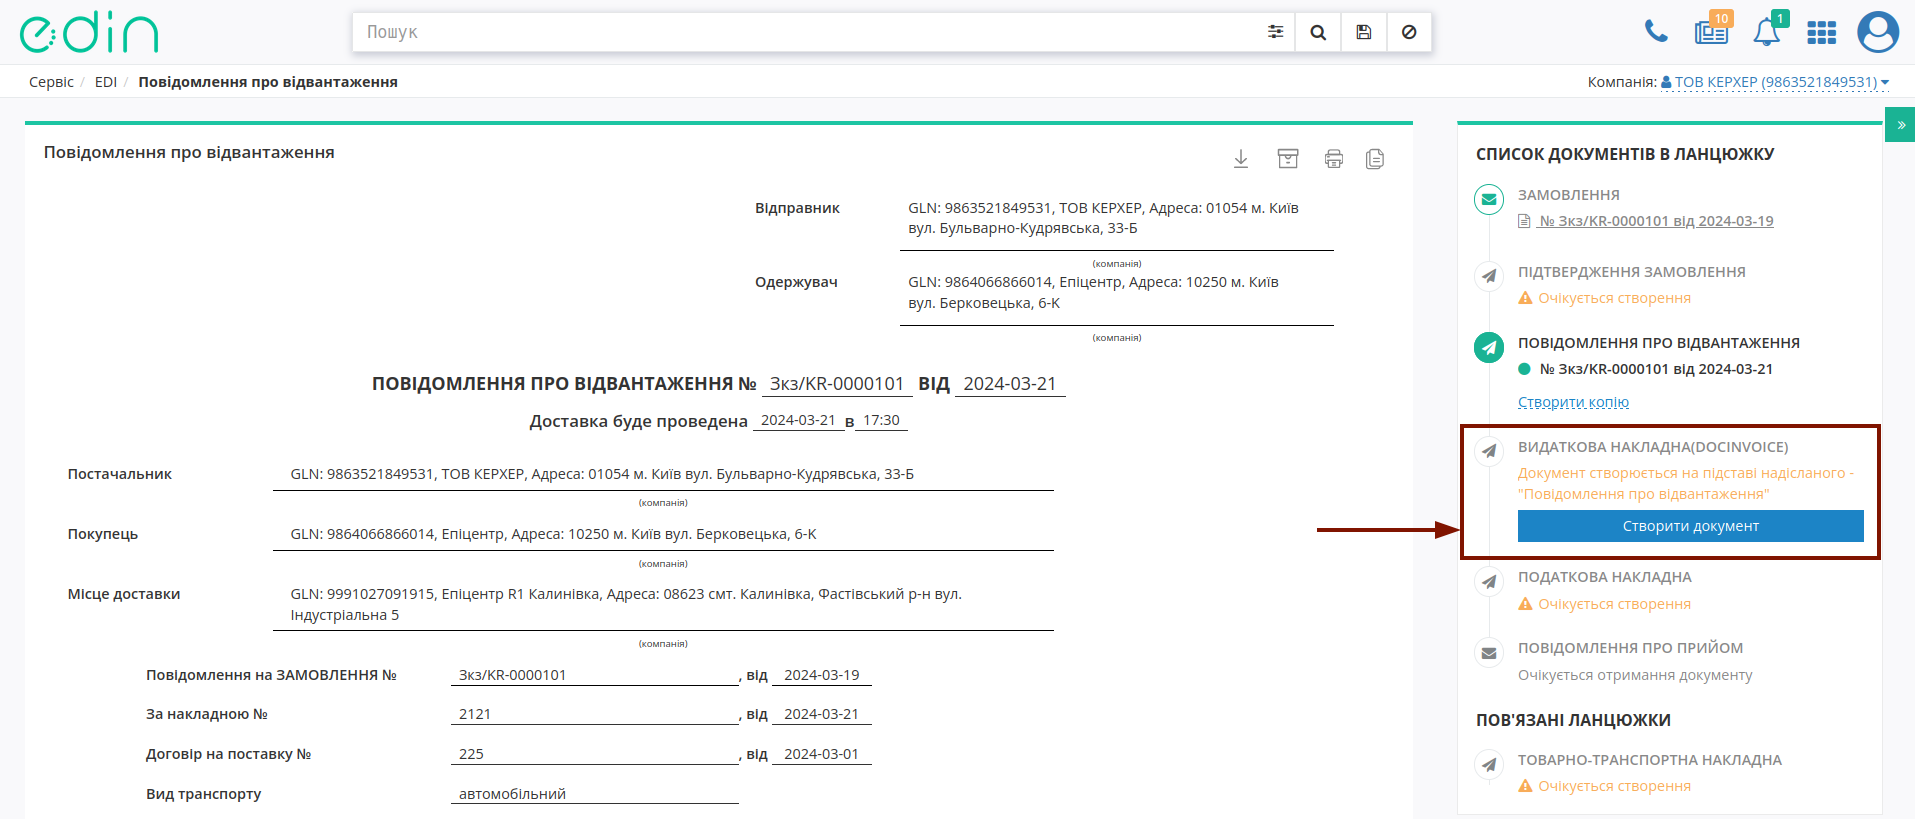Open order № Зкз/KR-0000101 від 2024-03-19 link
The height and width of the screenshot is (819, 1915).
tap(1655, 221)
